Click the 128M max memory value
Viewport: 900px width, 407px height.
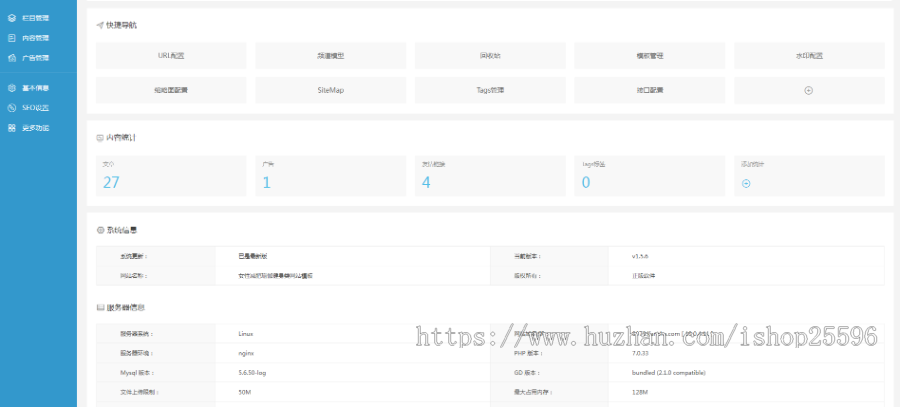coord(639,393)
